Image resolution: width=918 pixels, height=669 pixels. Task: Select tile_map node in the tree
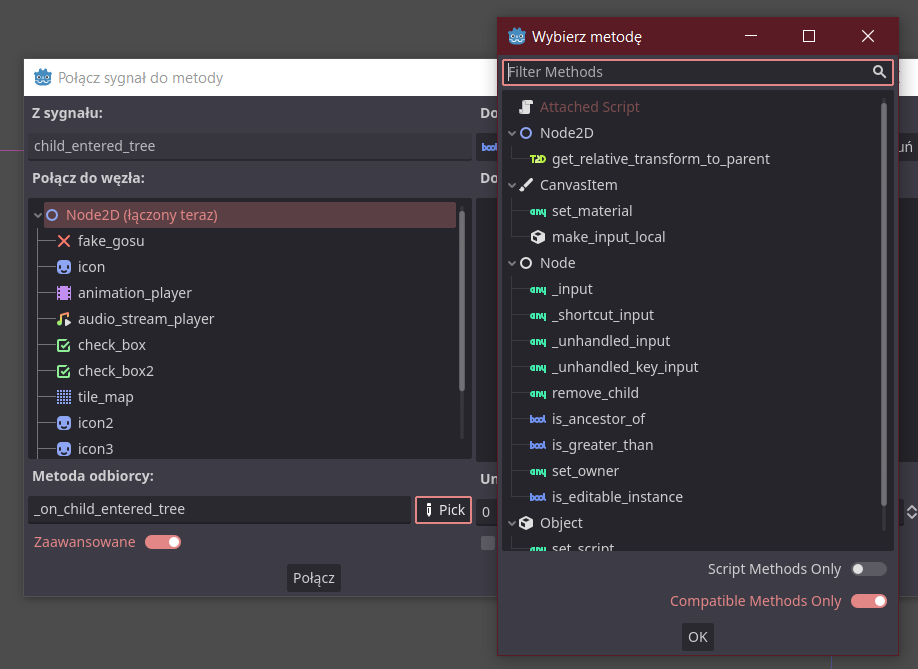(105, 397)
